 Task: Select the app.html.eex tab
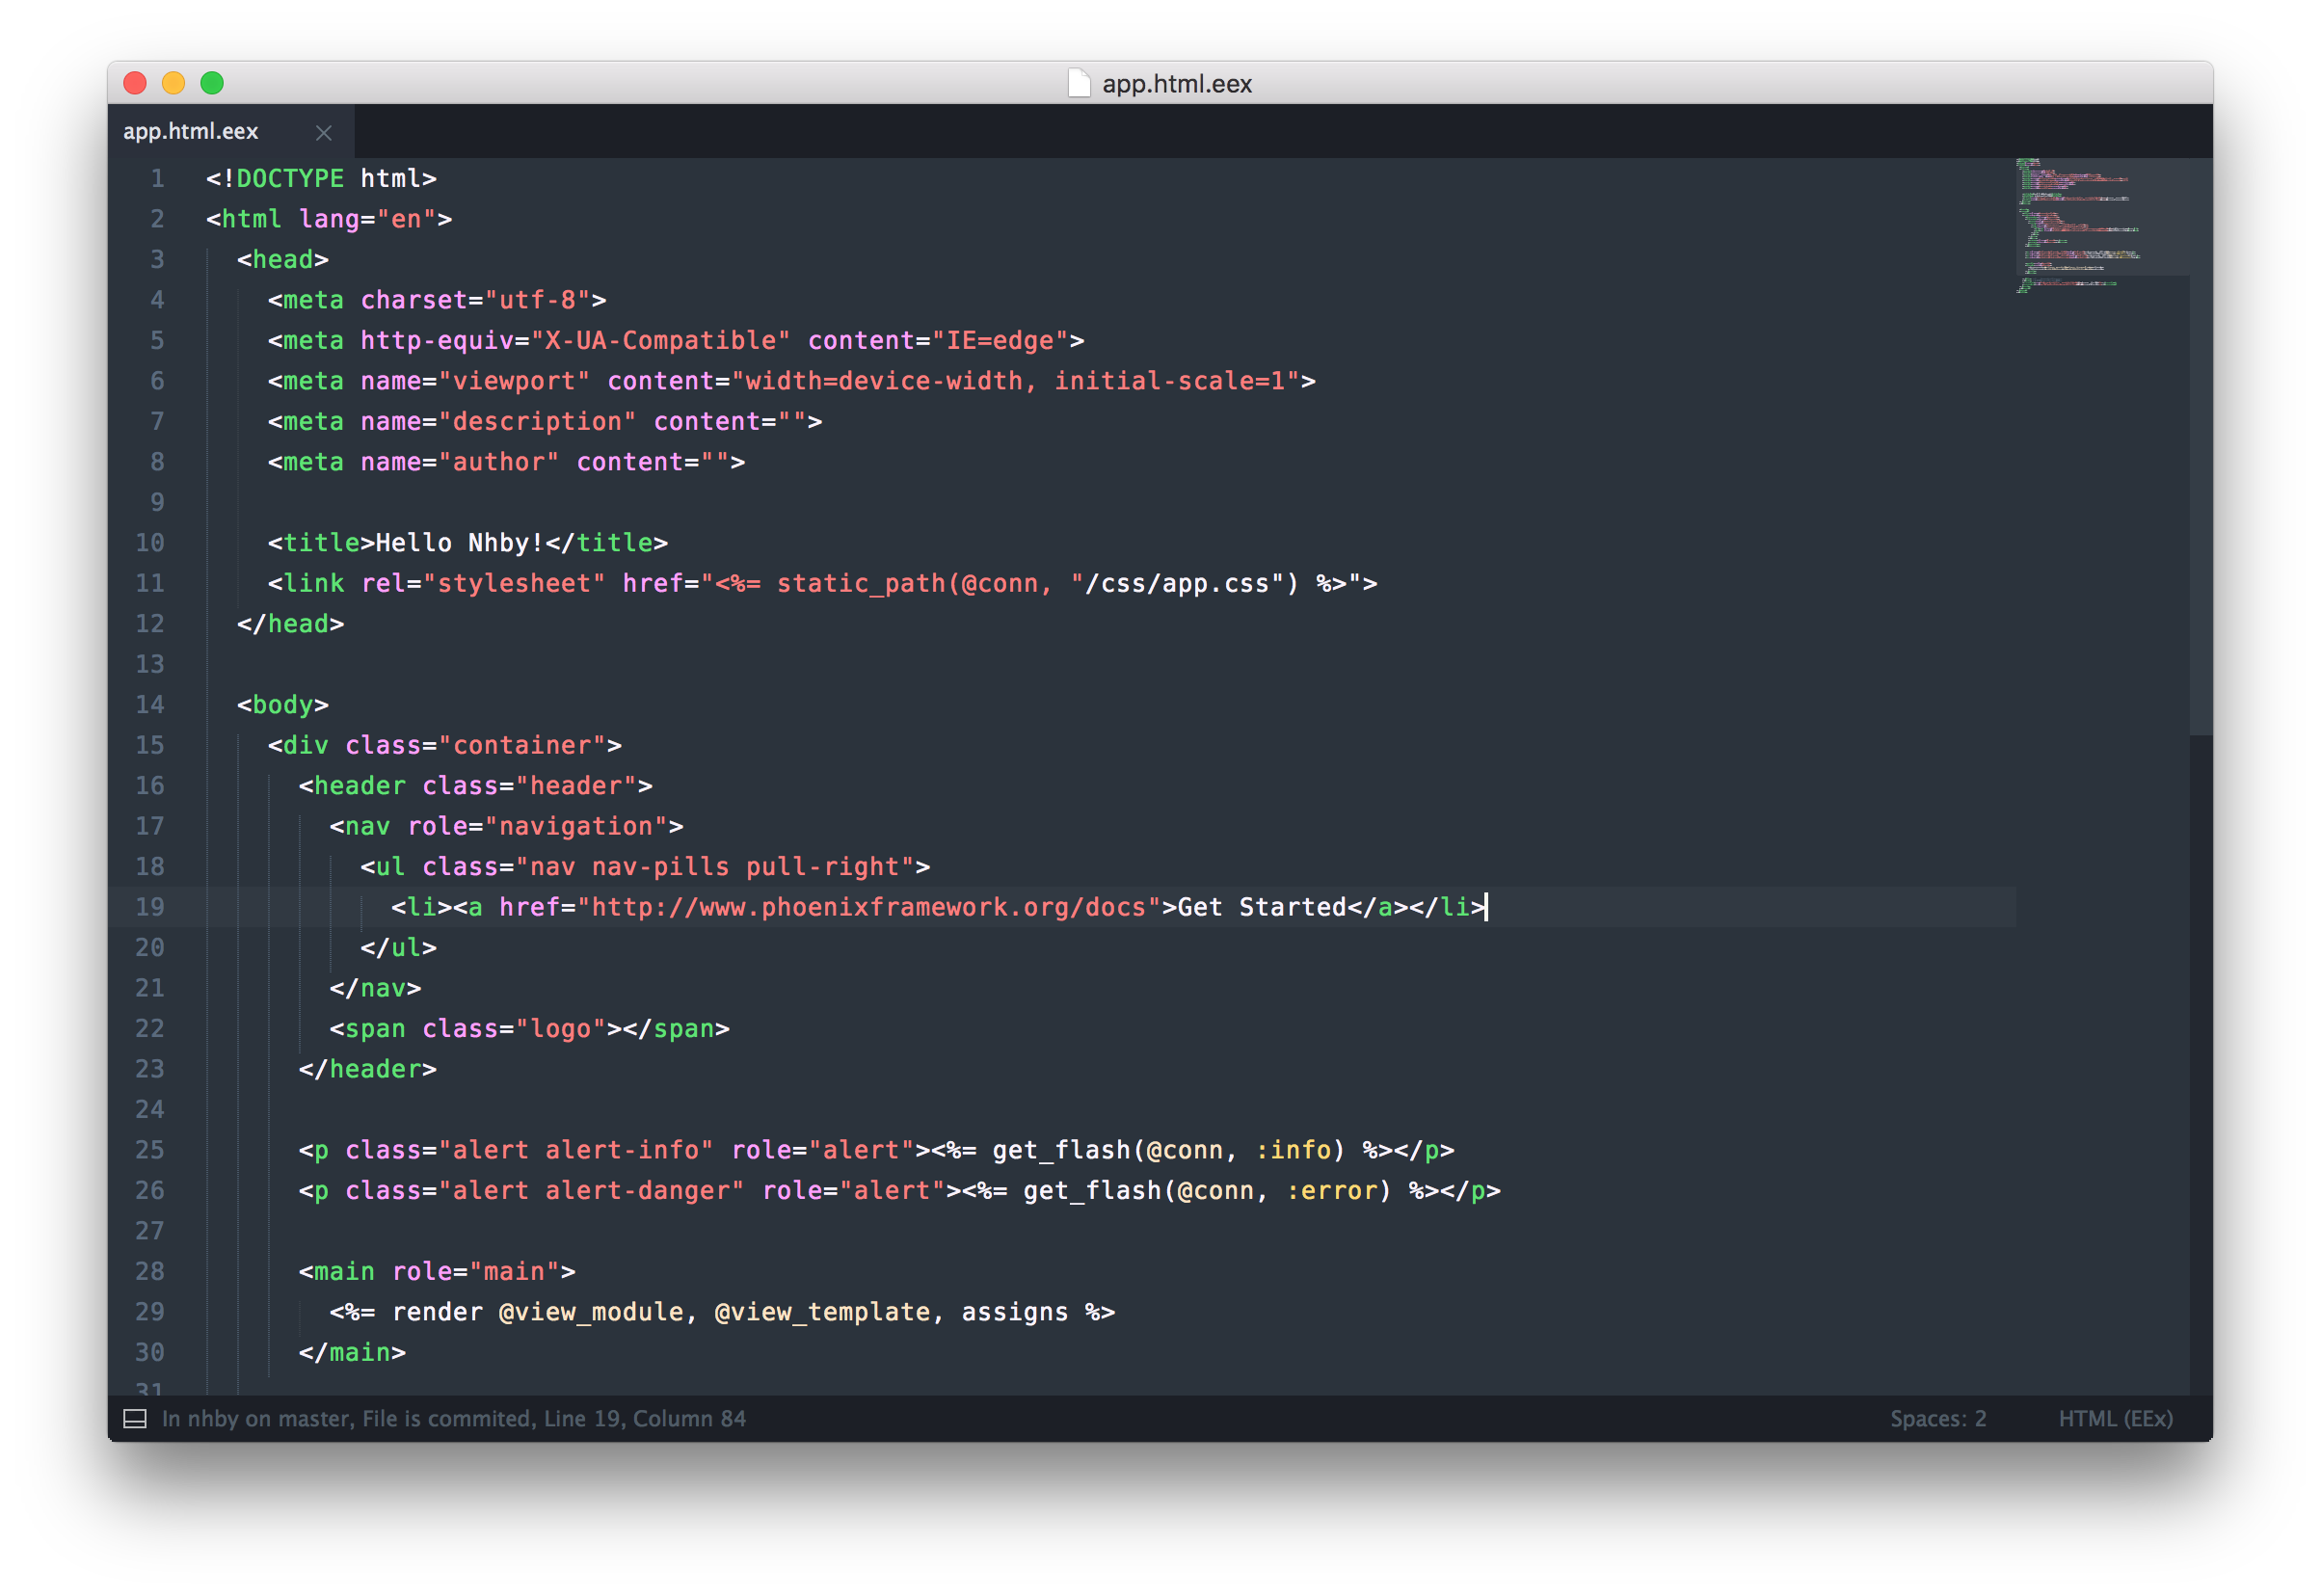coord(191,132)
